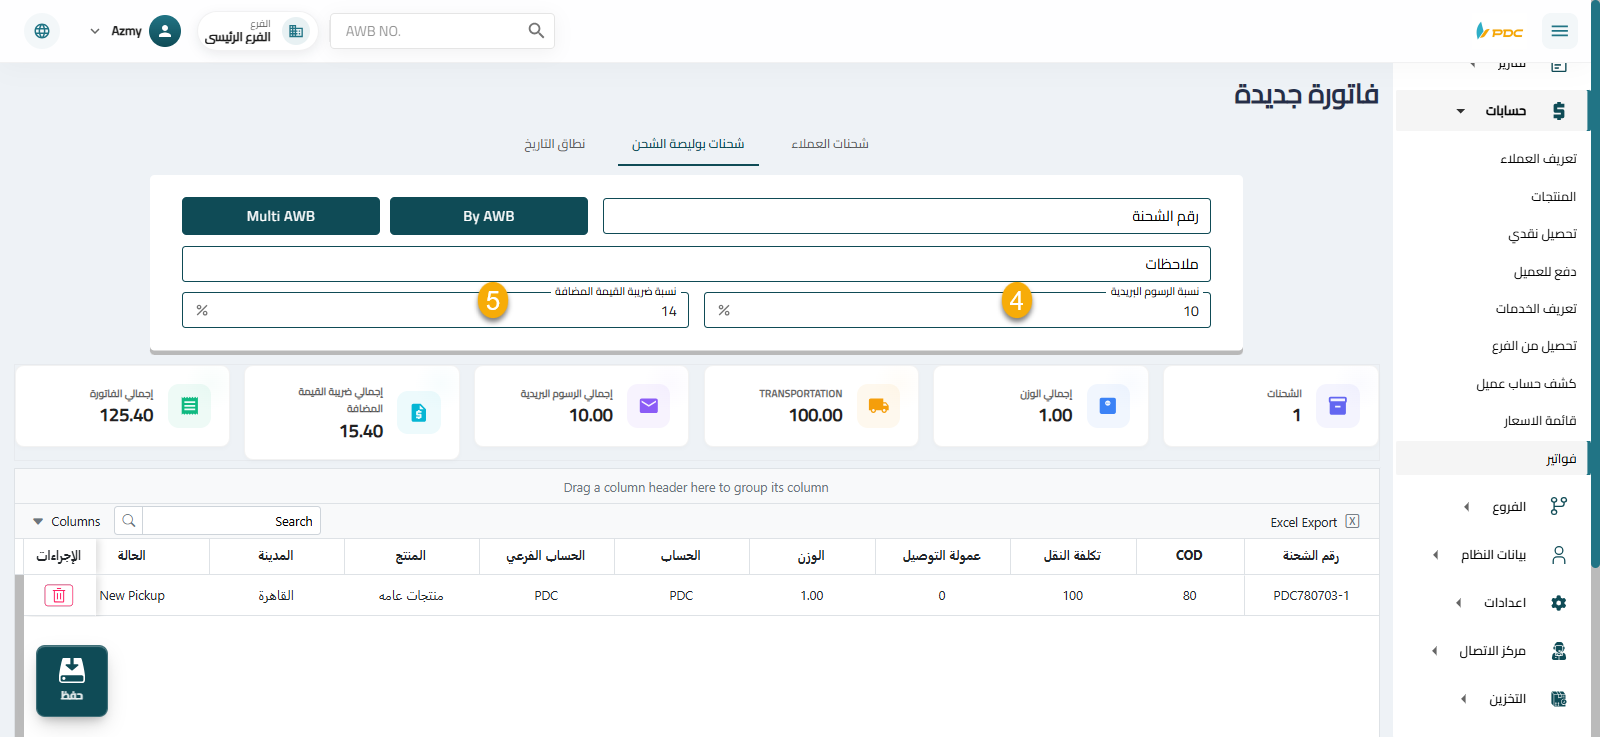Expand the اعدادات submenu arrow
The image size is (1600, 737).
point(1458,603)
